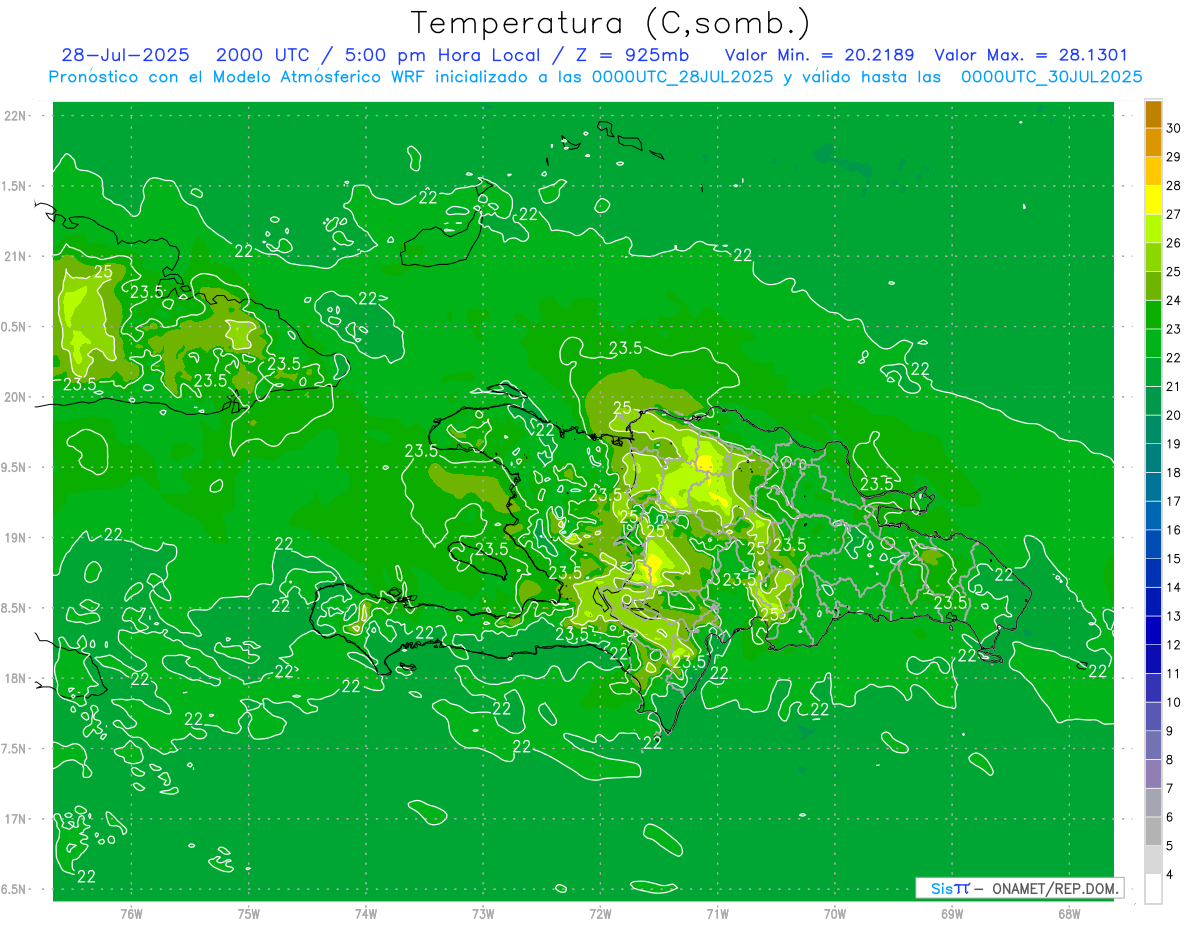Pick the purple swatch between 8 and 9
Image resolution: width=1200 pixels, height=927 pixels.
[1153, 745]
